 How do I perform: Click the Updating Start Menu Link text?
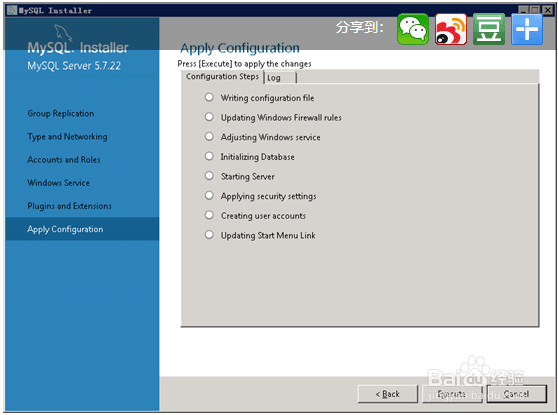(x=268, y=236)
